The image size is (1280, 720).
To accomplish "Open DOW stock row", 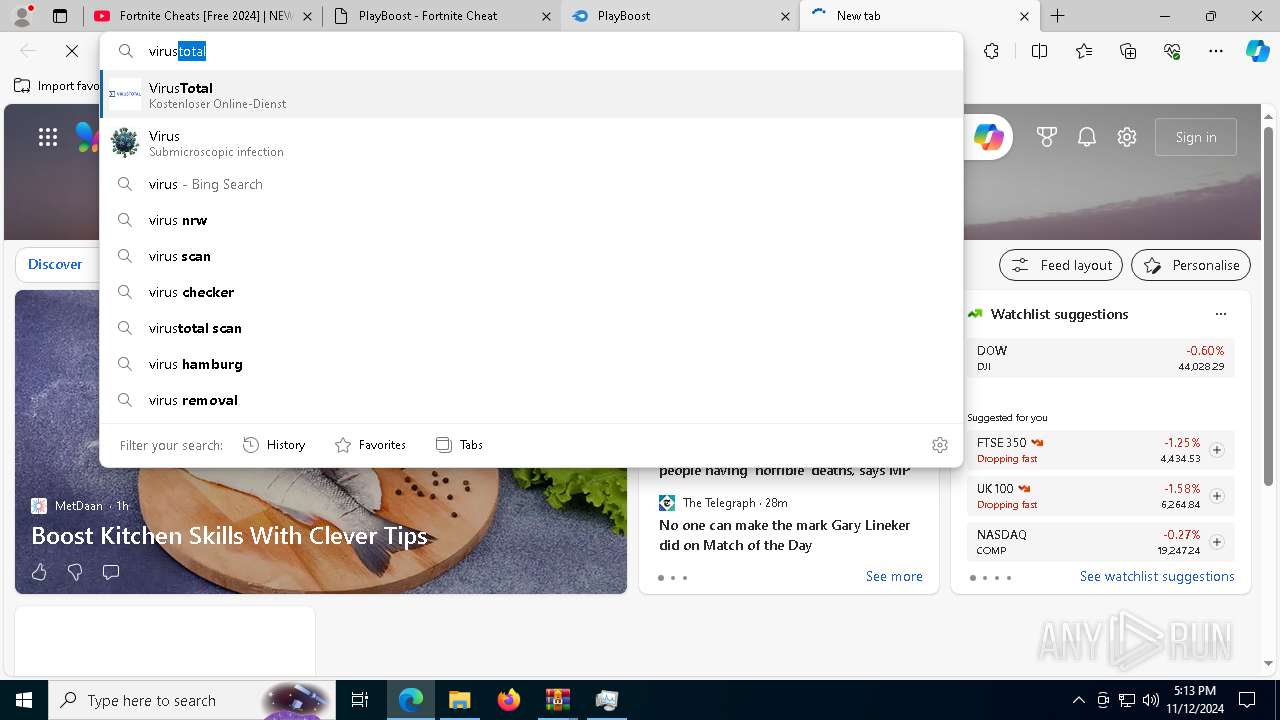I will click(x=1101, y=358).
